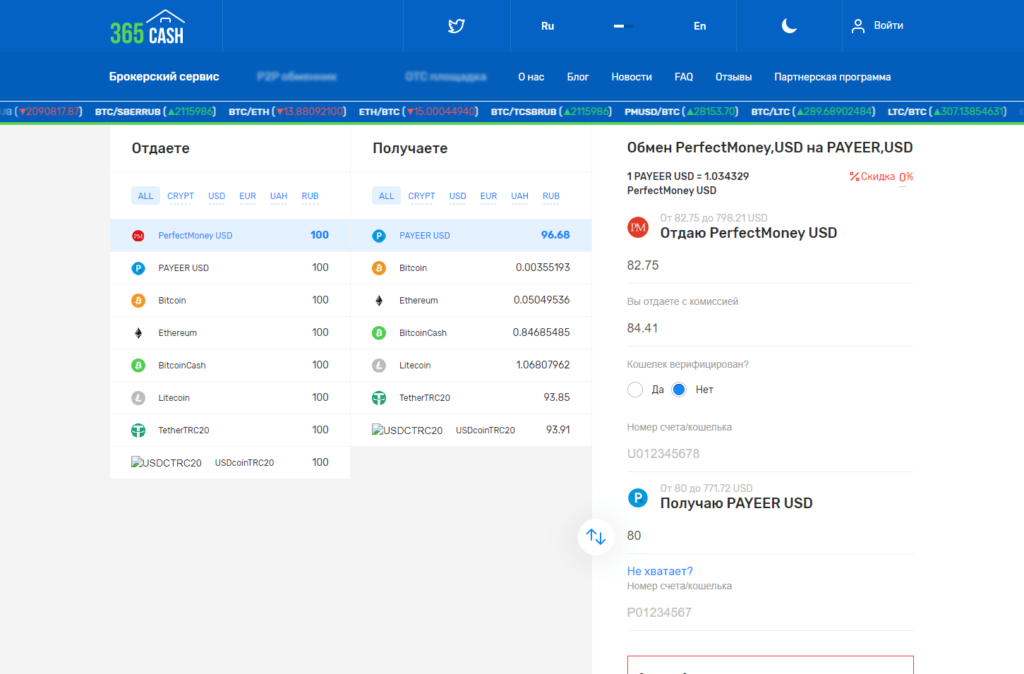
Task: Select Bitcoin icon in Получаете list
Action: (379, 268)
